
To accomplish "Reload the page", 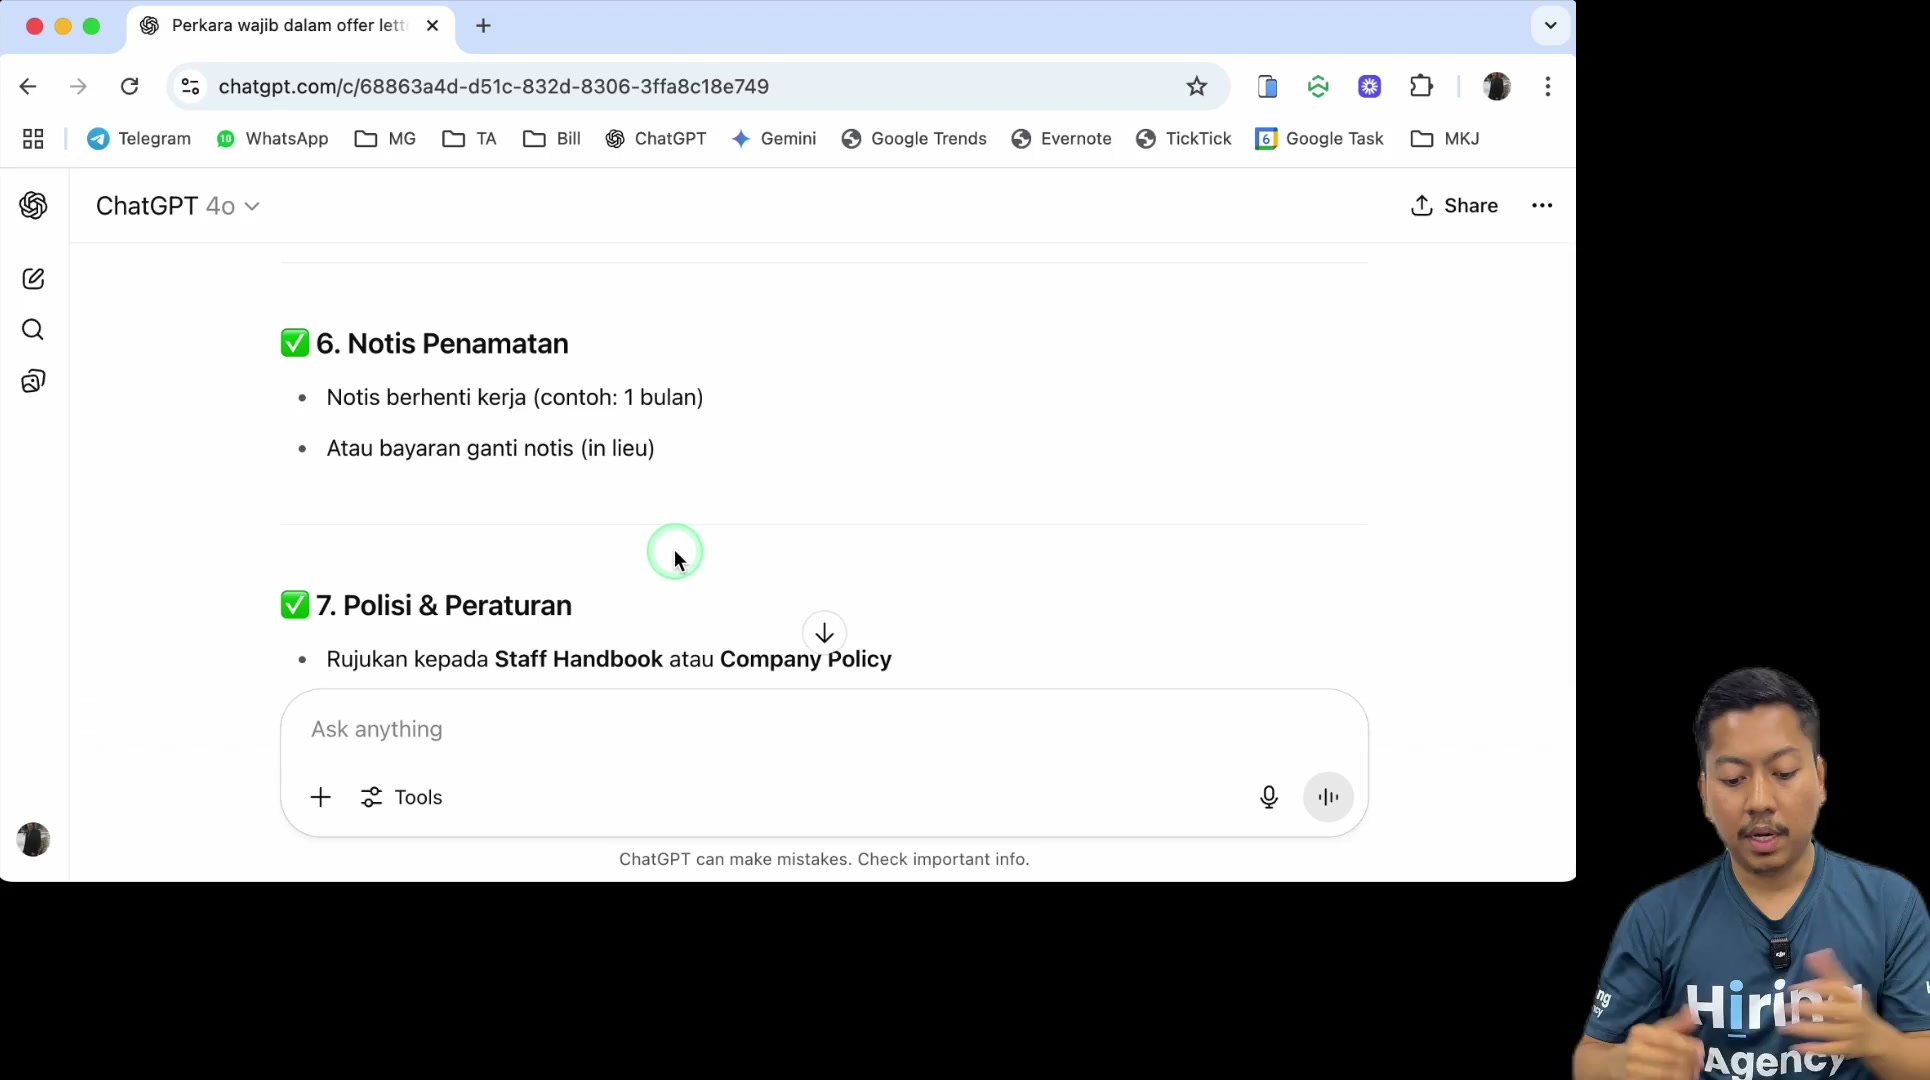I will click(x=129, y=86).
